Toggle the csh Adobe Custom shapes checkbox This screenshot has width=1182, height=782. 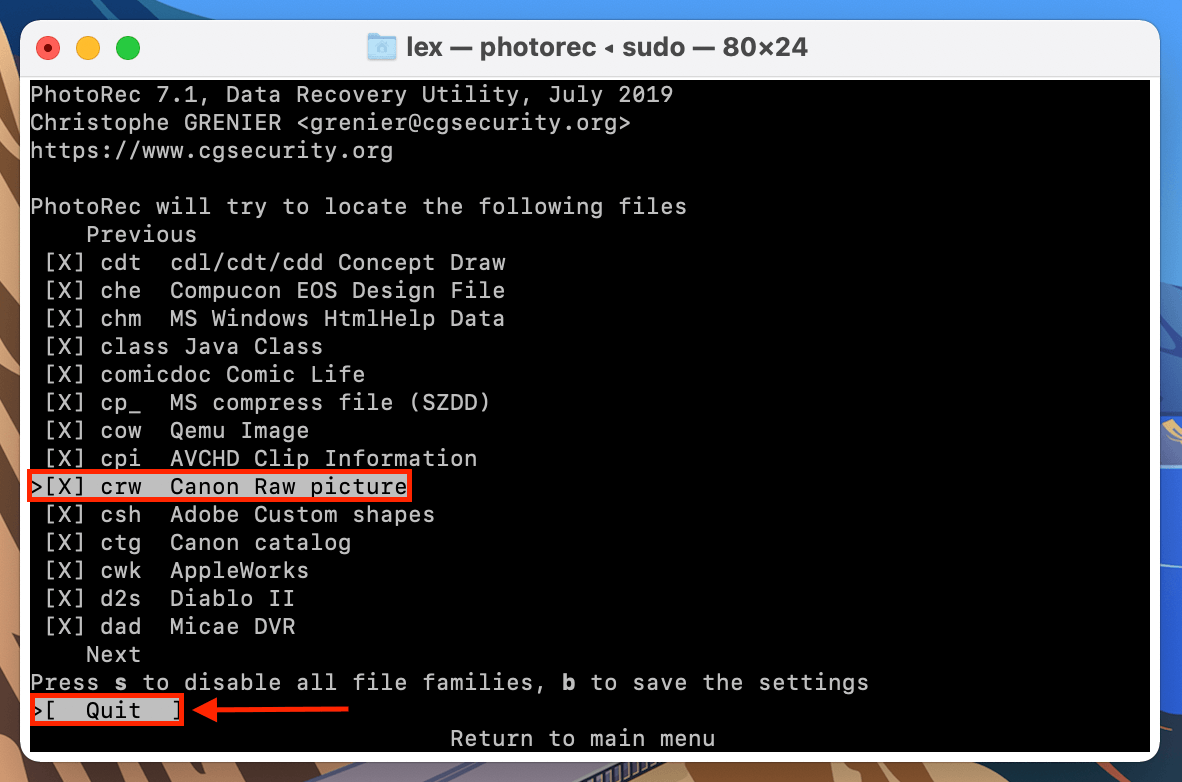(x=65, y=514)
